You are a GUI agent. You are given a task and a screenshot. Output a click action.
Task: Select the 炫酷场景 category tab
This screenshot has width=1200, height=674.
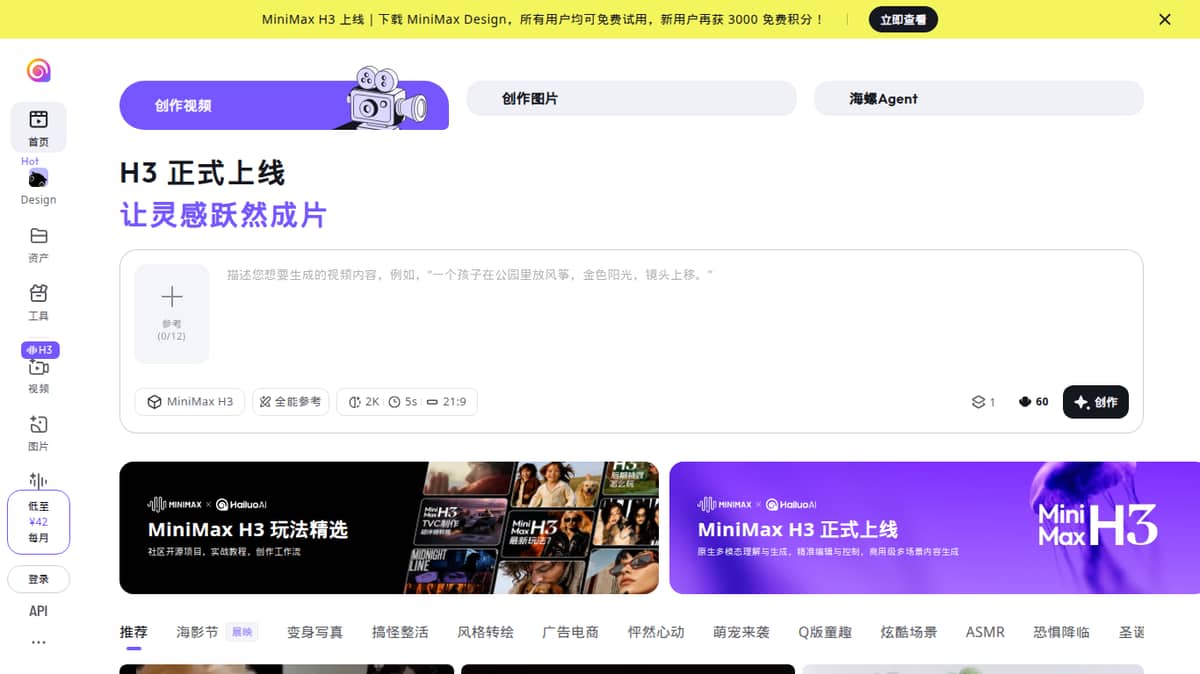pyautogui.click(x=909, y=632)
